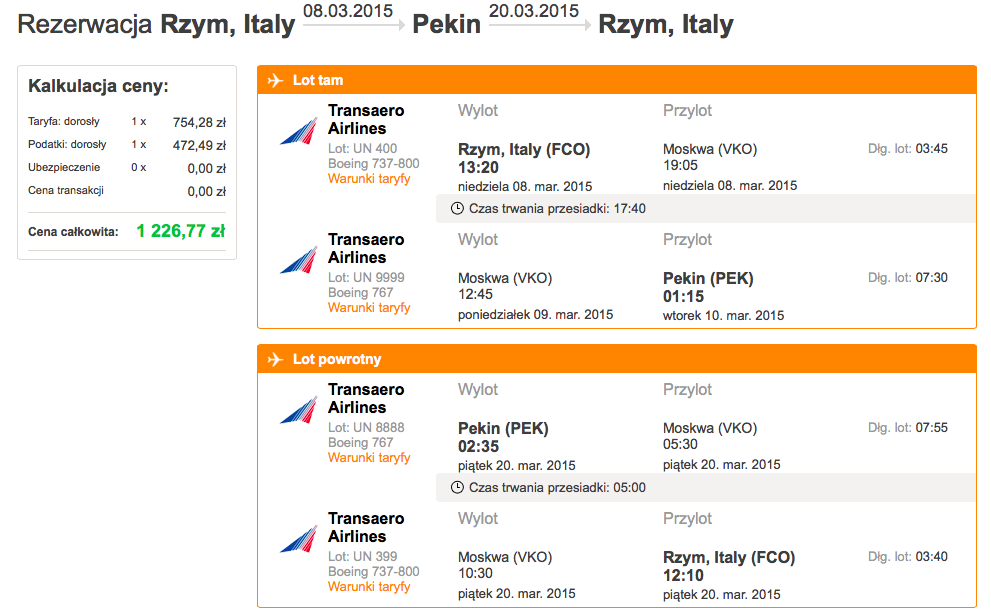This screenshot has height=614, width=991.
Task: Open Warunki taryfy for flight UN 8888
Action: click(369, 458)
